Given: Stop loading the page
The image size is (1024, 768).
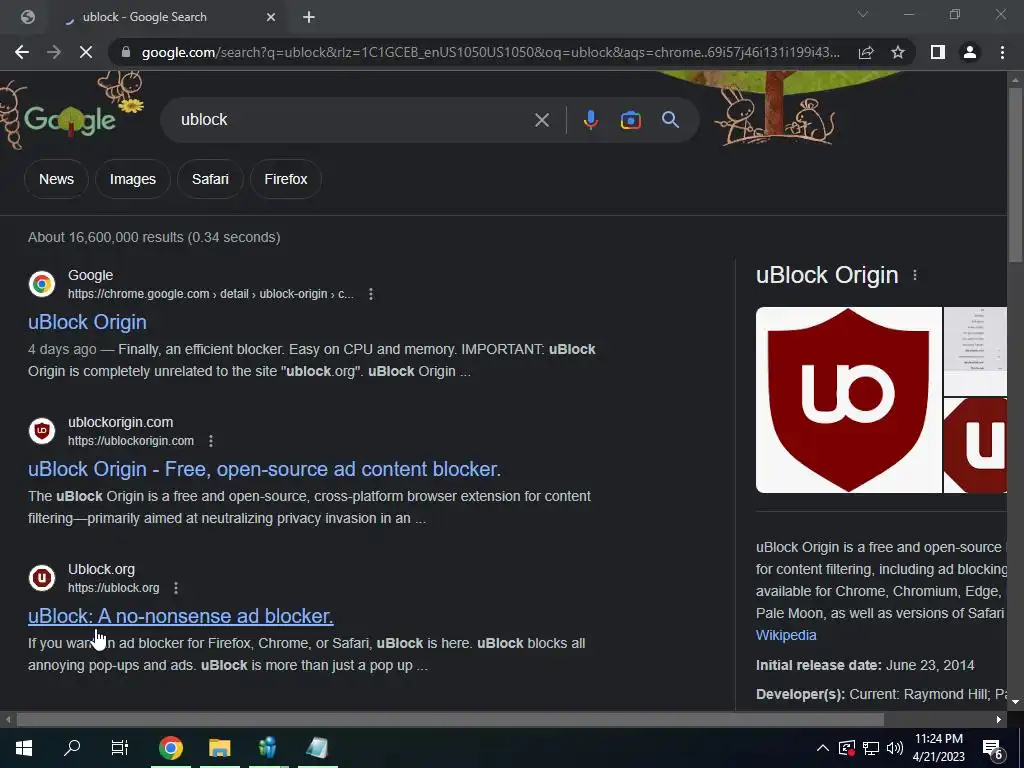Looking at the screenshot, I should click(86, 52).
